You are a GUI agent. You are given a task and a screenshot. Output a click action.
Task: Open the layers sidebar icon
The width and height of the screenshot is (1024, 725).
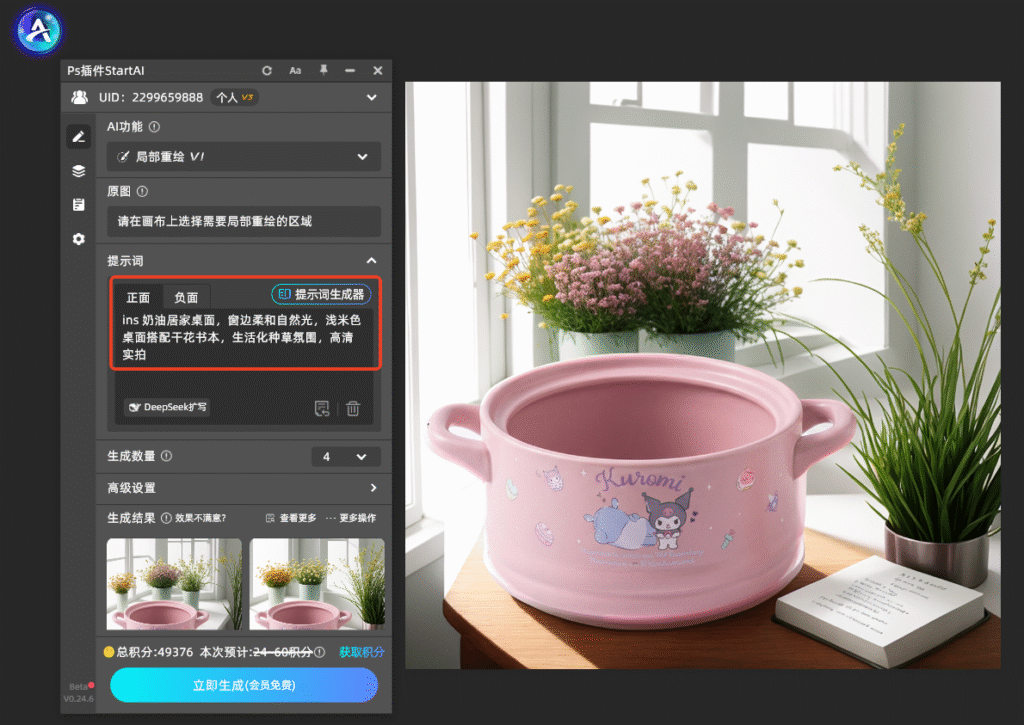click(78, 171)
